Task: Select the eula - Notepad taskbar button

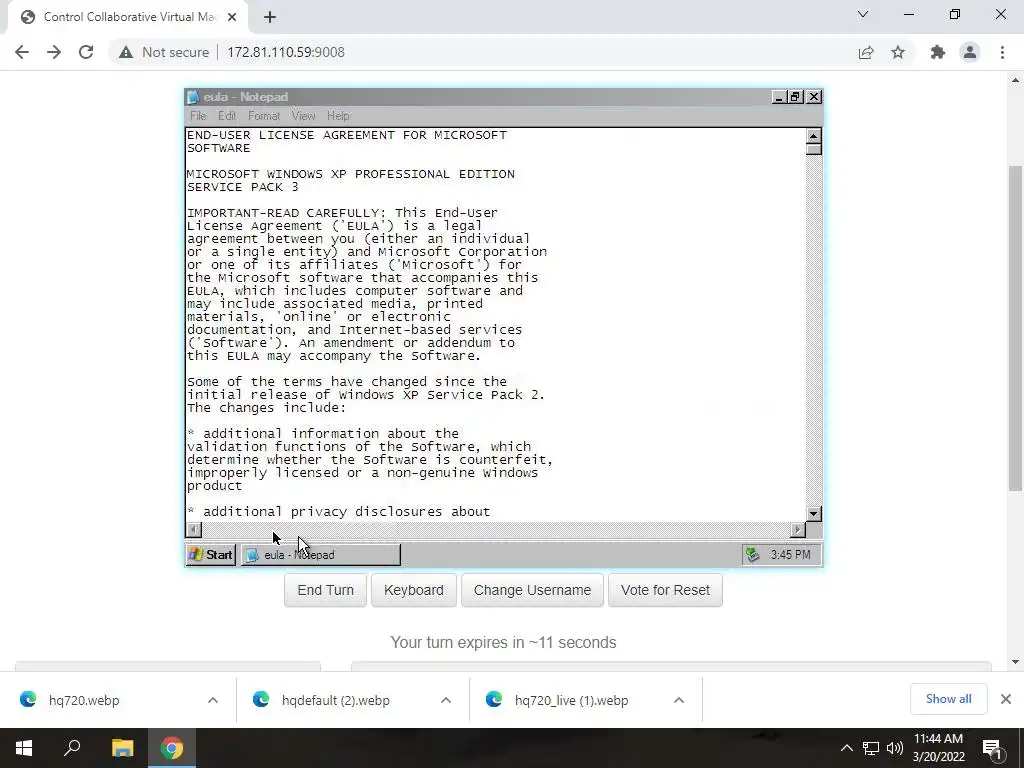Action: (x=321, y=554)
